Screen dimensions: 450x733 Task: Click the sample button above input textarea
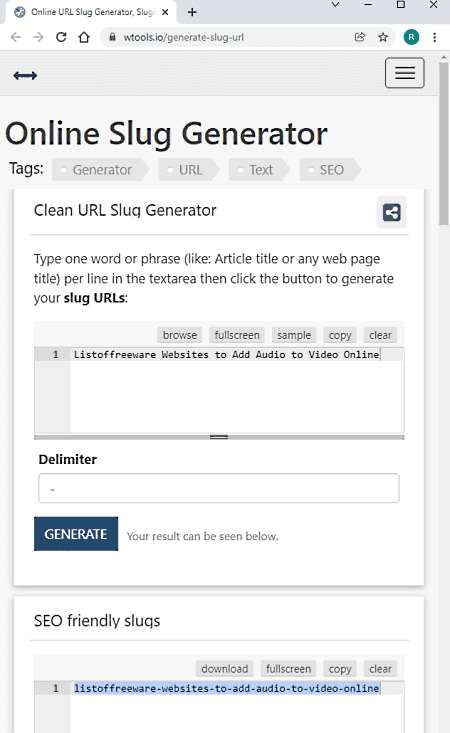294,335
